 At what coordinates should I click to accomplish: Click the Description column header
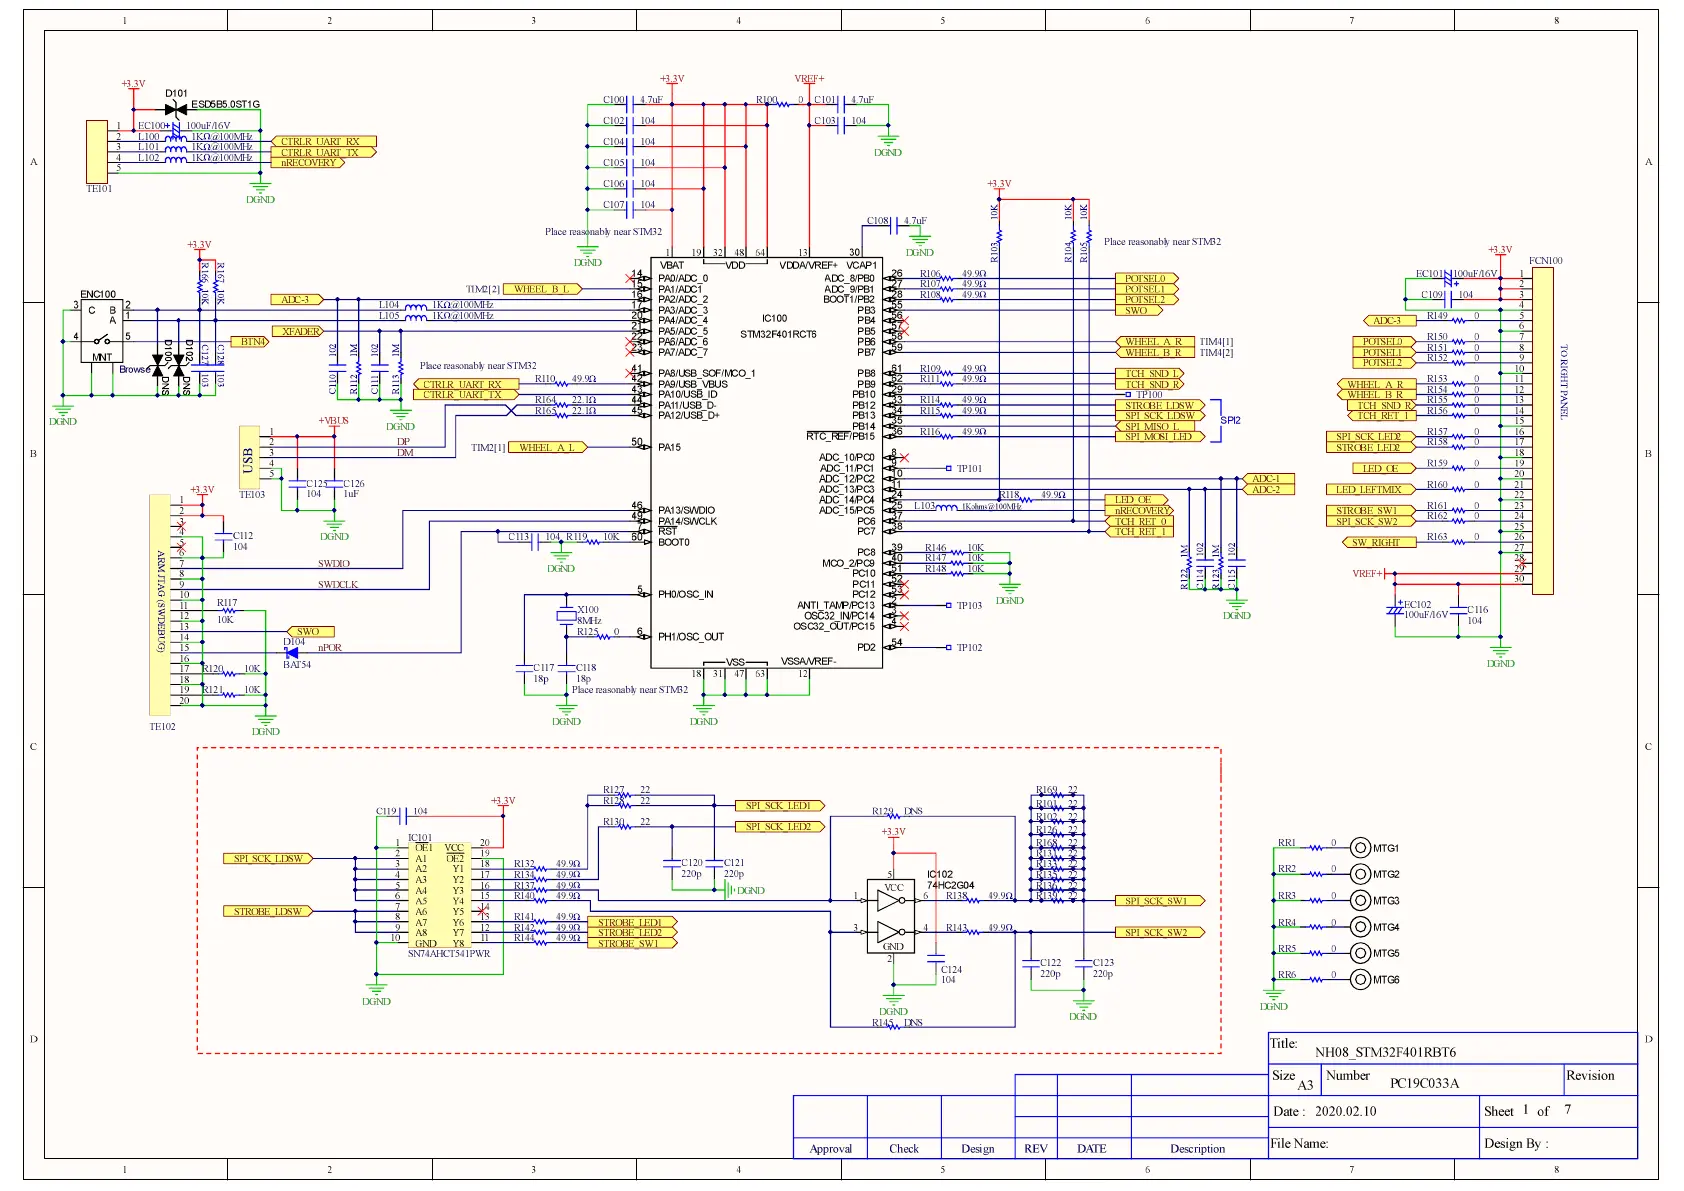[x=1197, y=1148]
